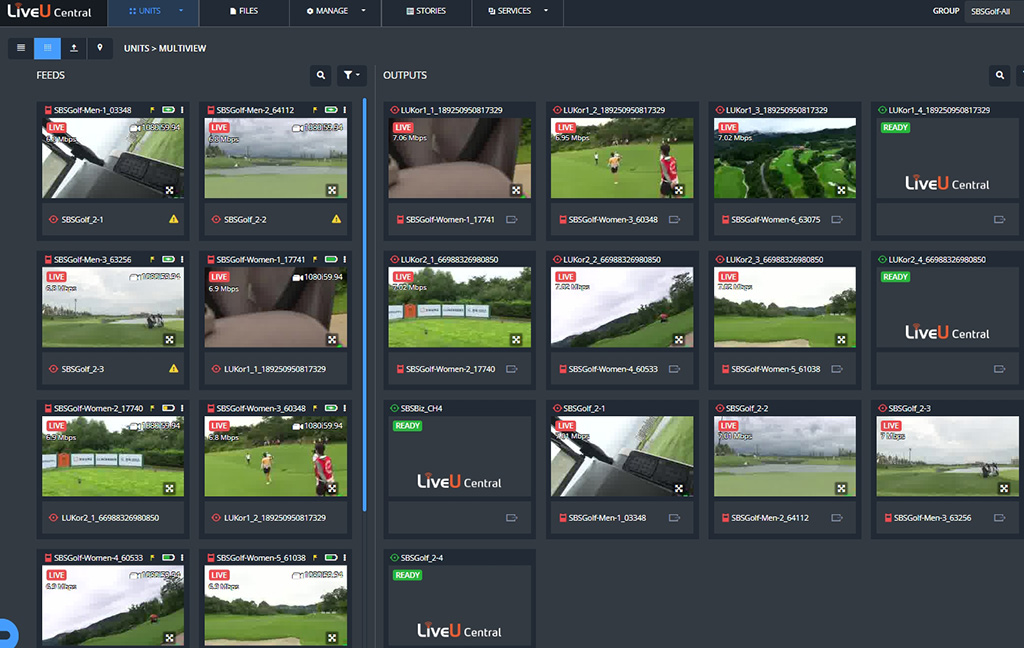Click the flag icon on SBSGolf-Men-2_64112 feed
The width and height of the screenshot is (1024, 648).
point(315,110)
